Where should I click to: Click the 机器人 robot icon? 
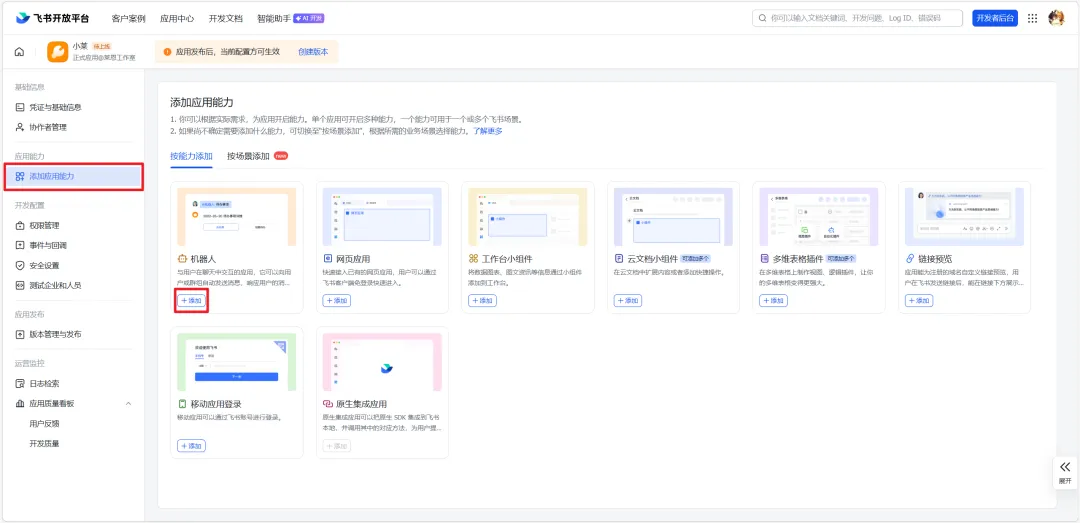point(183,259)
